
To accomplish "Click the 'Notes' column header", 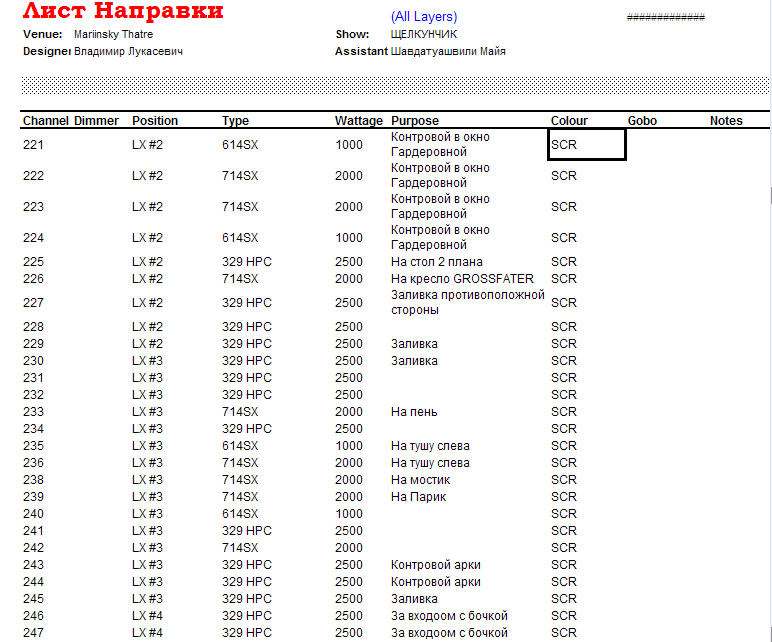I will [726, 121].
